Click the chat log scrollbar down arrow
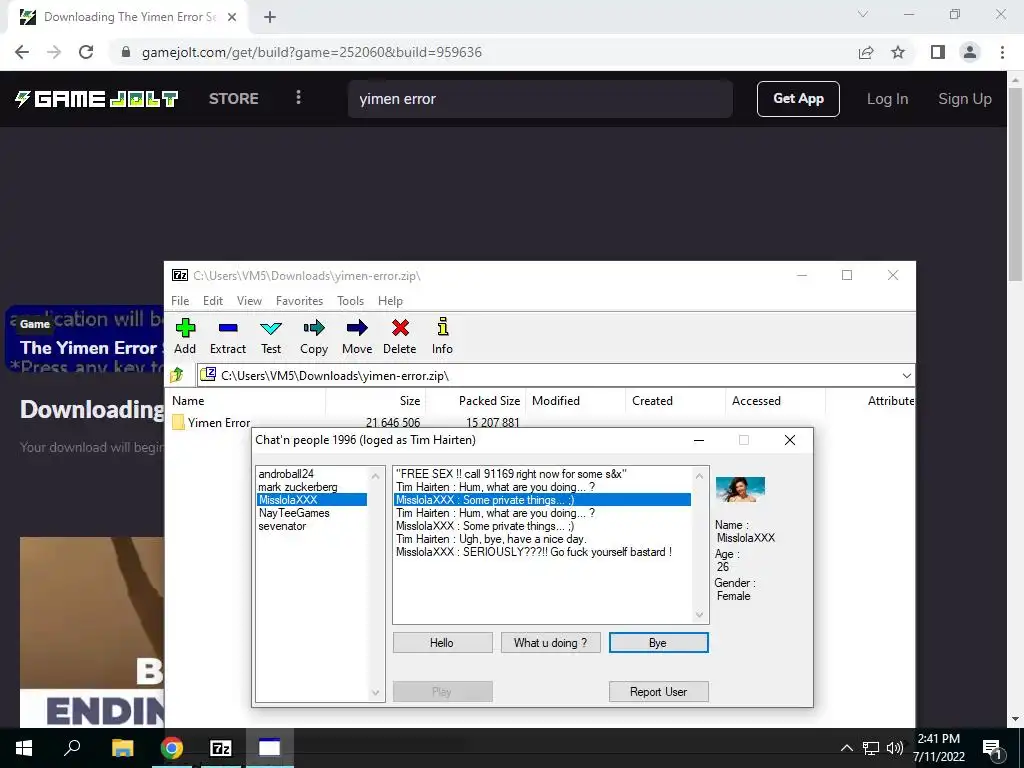 pos(699,615)
